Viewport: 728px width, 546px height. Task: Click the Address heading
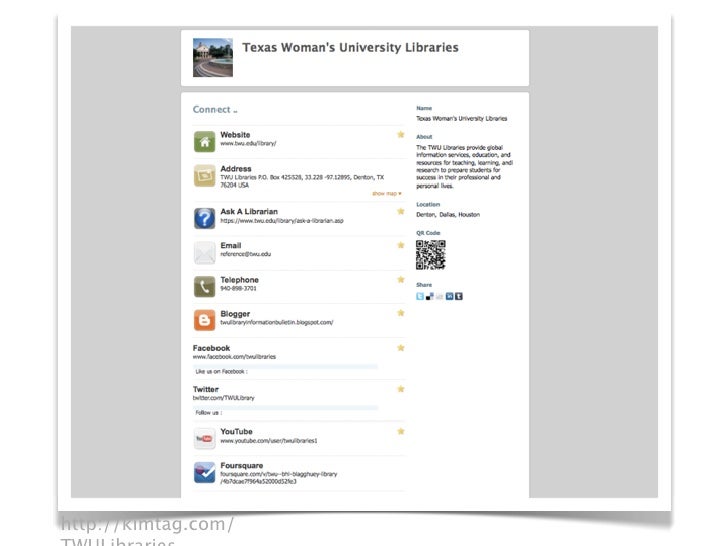pos(236,169)
